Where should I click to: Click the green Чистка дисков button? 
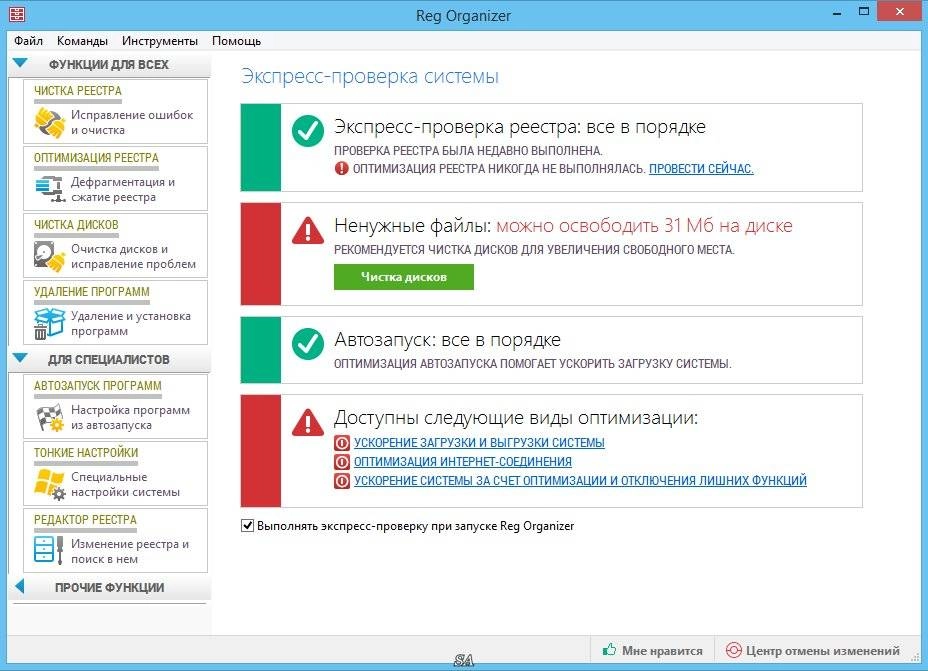pyautogui.click(x=404, y=277)
